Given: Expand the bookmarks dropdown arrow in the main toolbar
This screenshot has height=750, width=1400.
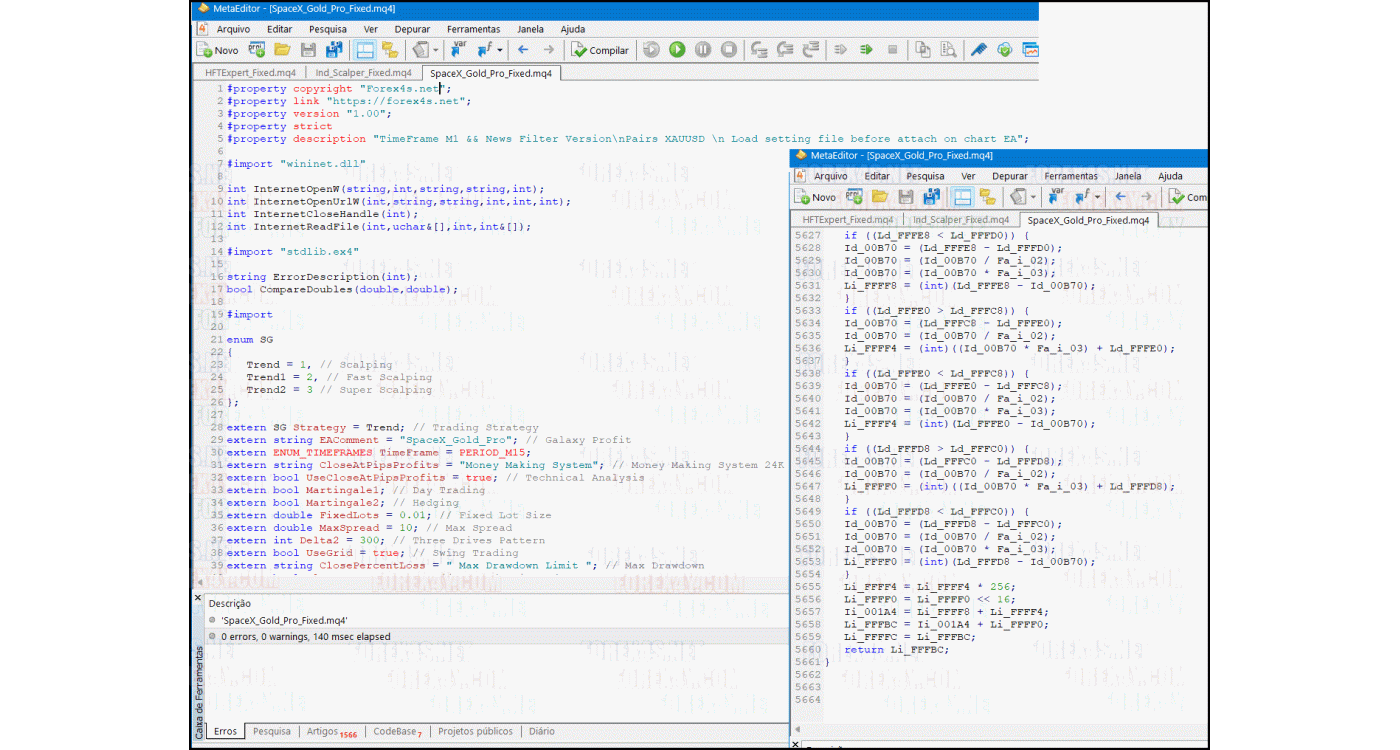Looking at the screenshot, I should [x=436, y=50].
